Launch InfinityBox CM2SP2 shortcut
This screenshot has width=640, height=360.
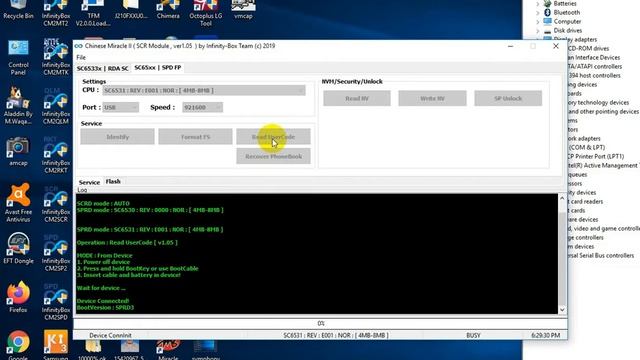56,253
